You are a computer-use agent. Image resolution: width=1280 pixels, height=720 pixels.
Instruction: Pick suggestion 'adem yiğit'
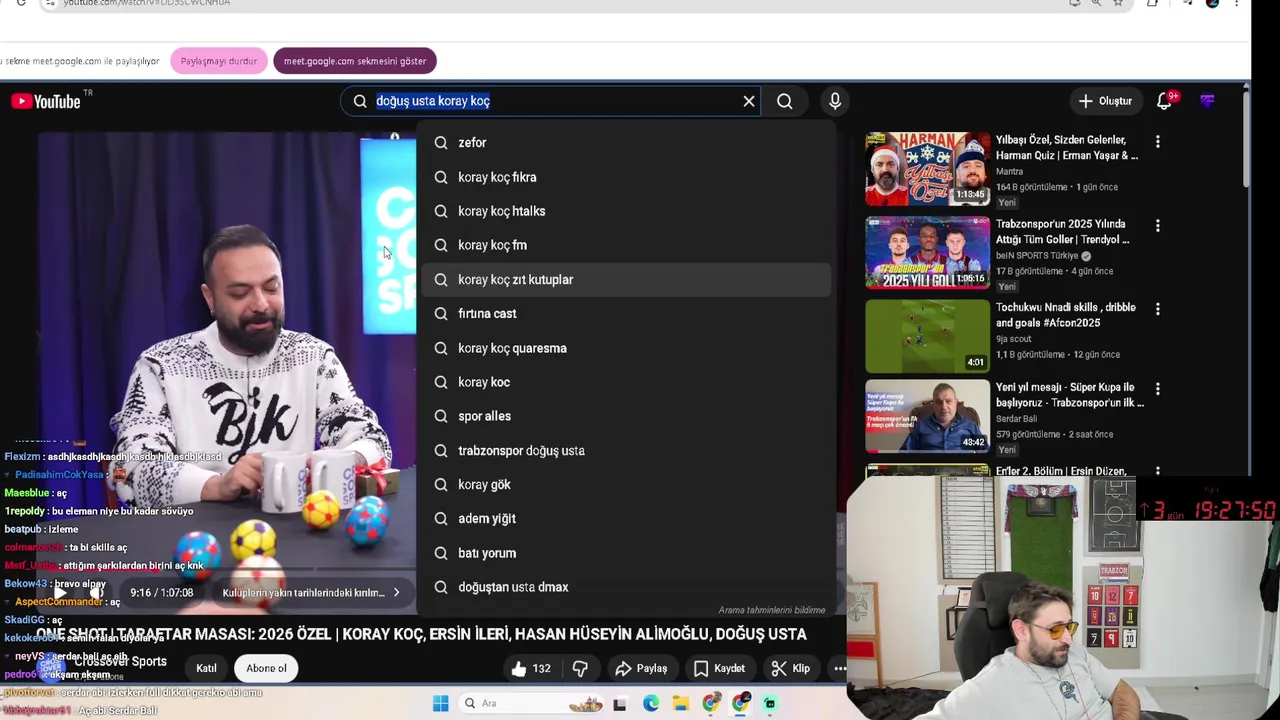coord(626,519)
